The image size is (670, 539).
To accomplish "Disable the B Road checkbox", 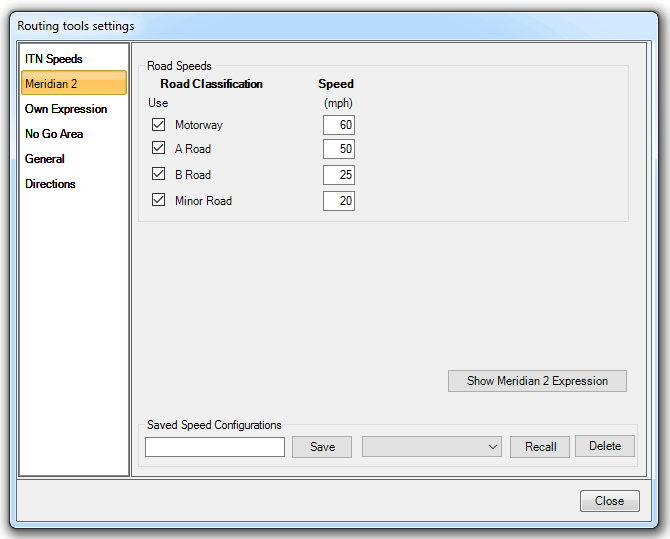I will coord(158,174).
